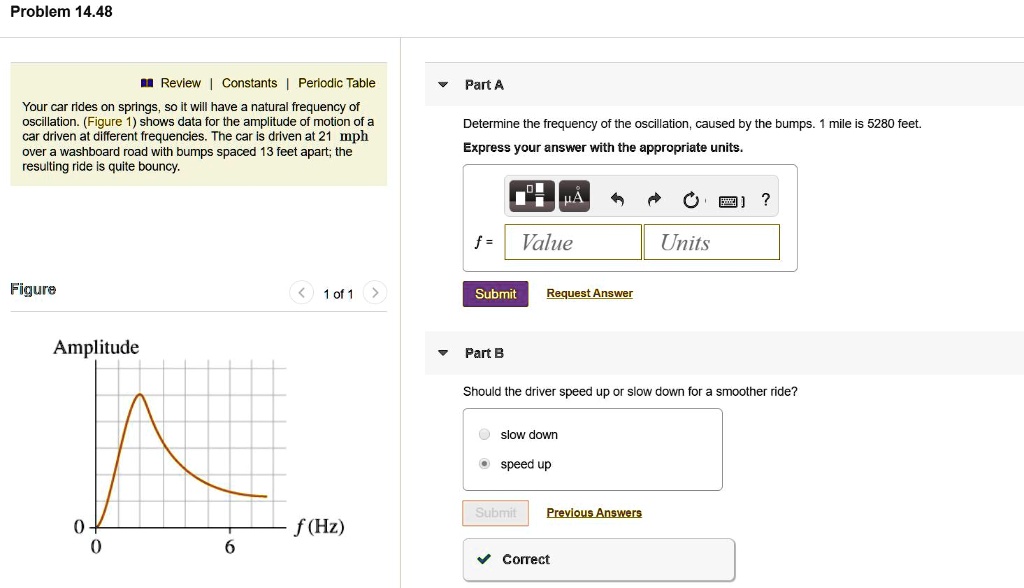
Task: Click the redo arrow in answer toolbar
Action: tap(653, 197)
